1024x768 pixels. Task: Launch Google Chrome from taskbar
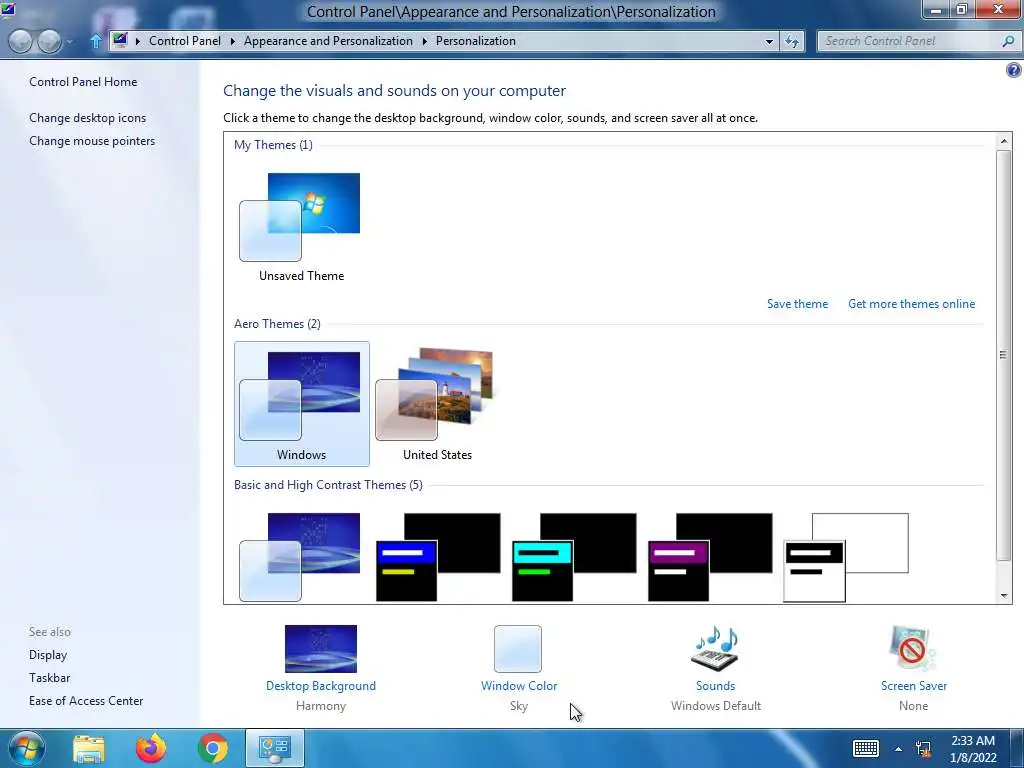(213, 748)
